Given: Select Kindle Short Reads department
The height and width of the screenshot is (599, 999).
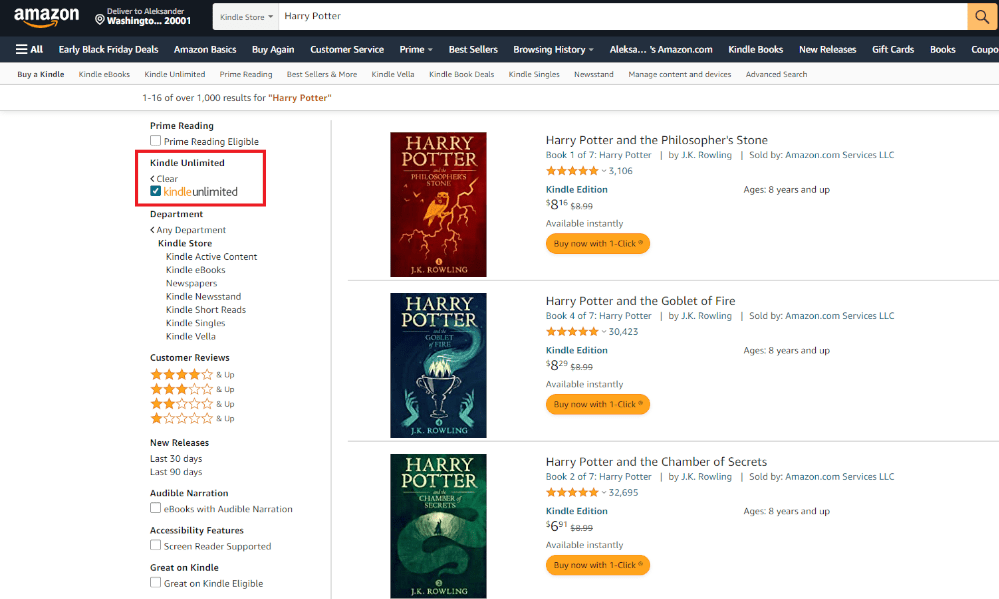Looking at the screenshot, I should pyautogui.click(x=206, y=310).
